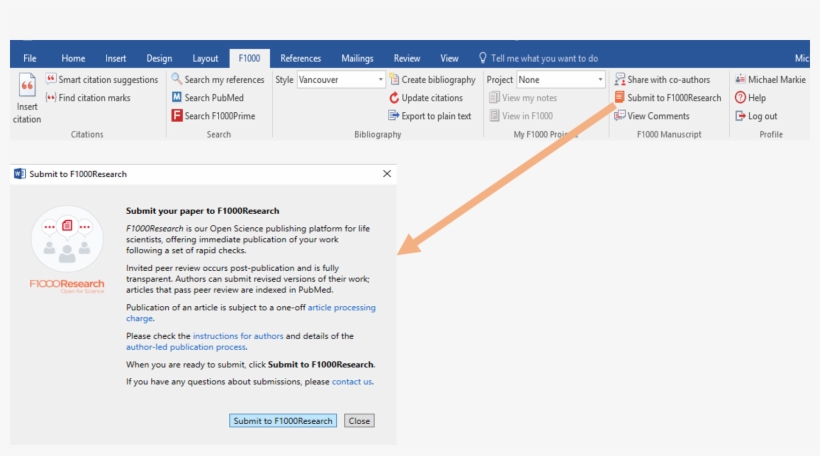Open the File tab
This screenshot has width=820, height=456.
(30, 58)
